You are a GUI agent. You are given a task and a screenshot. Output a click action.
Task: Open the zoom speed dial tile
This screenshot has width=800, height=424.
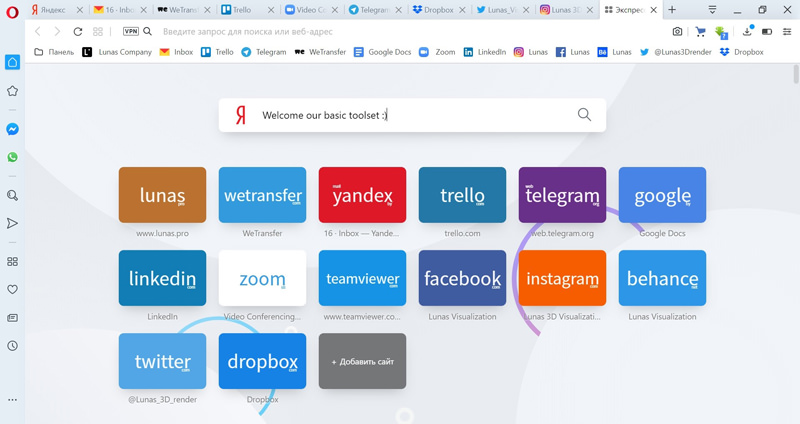262,278
